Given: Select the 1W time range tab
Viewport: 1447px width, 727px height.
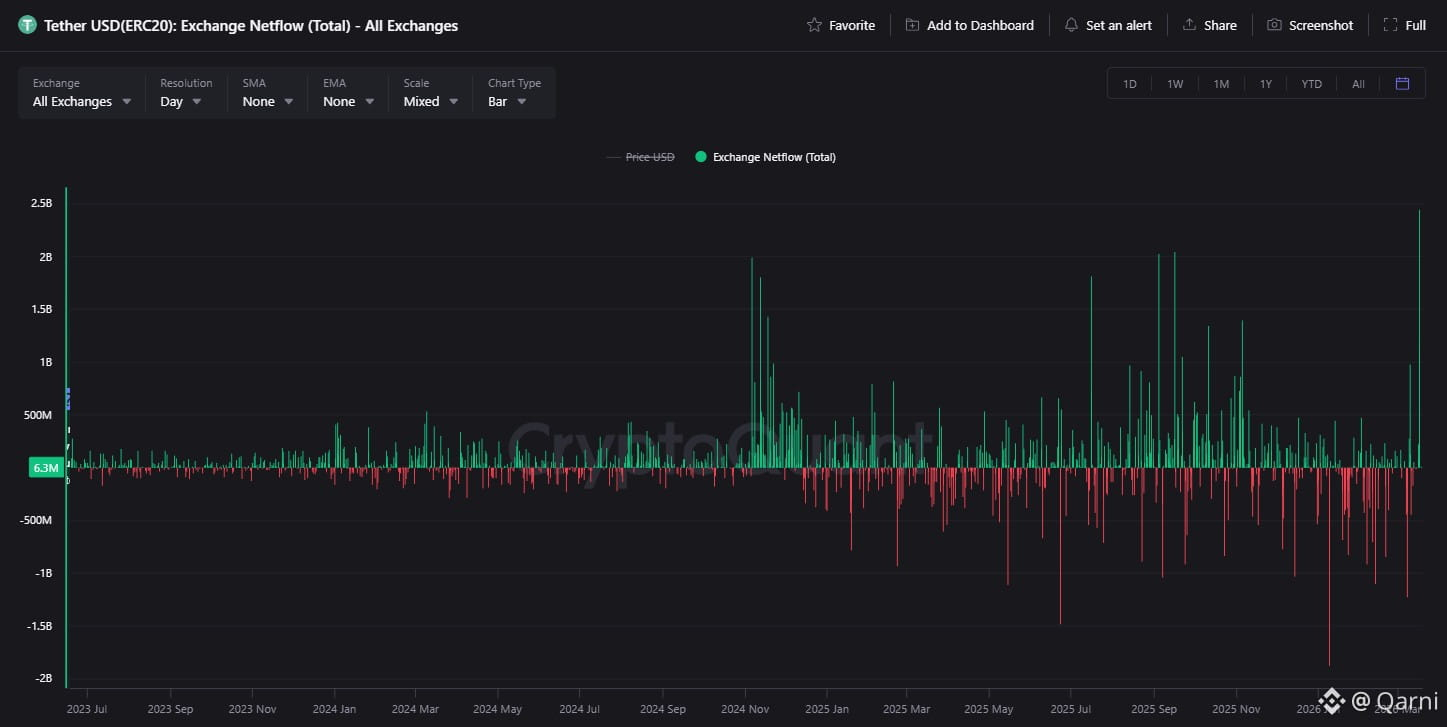Looking at the screenshot, I should click(1175, 84).
